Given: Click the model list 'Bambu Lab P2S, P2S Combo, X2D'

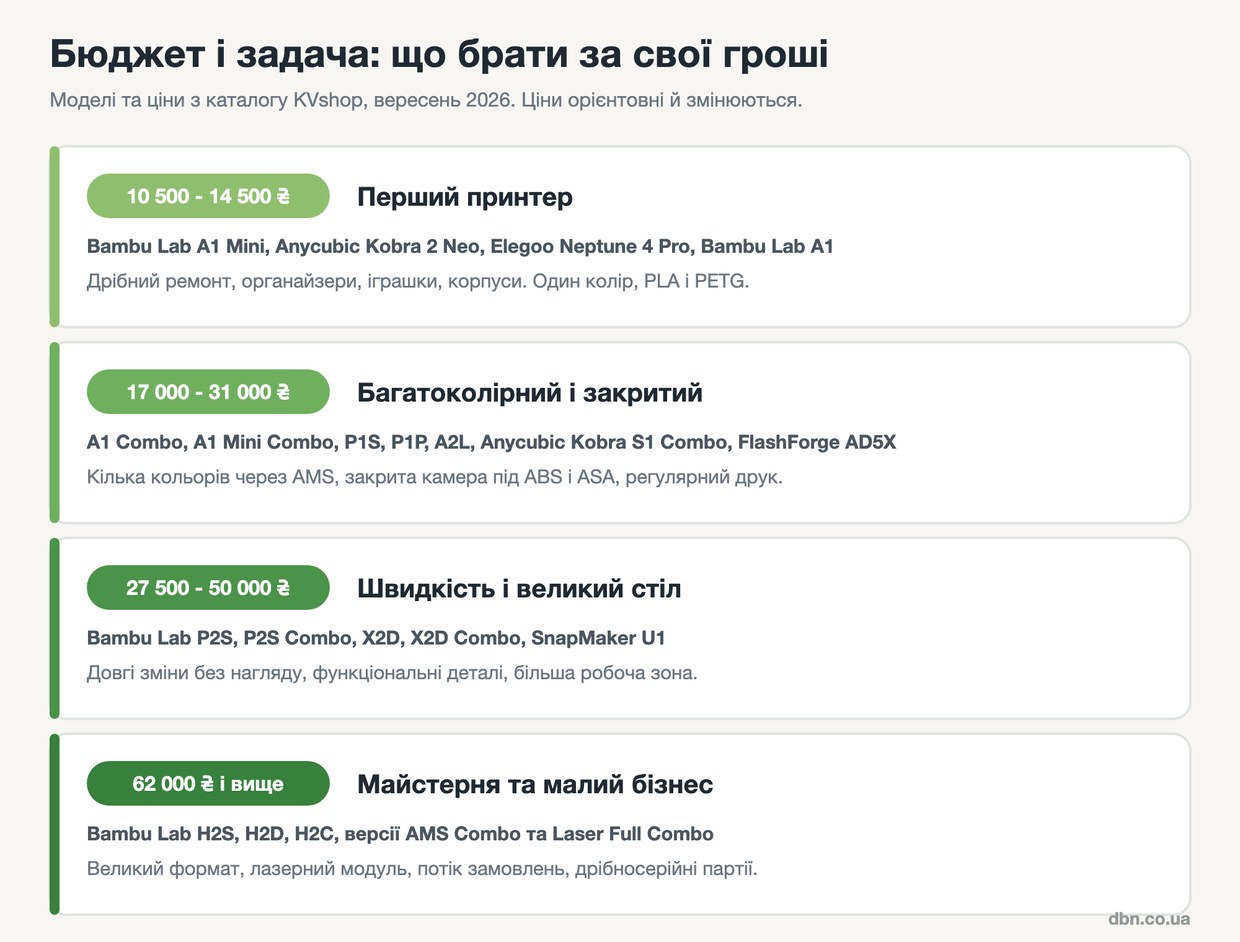Looking at the screenshot, I should pyautogui.click(x=376, y=638).
